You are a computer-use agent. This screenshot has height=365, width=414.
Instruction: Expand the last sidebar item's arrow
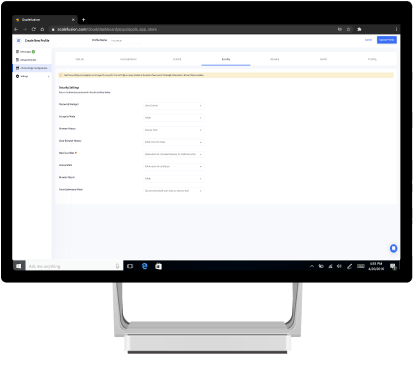49,76
